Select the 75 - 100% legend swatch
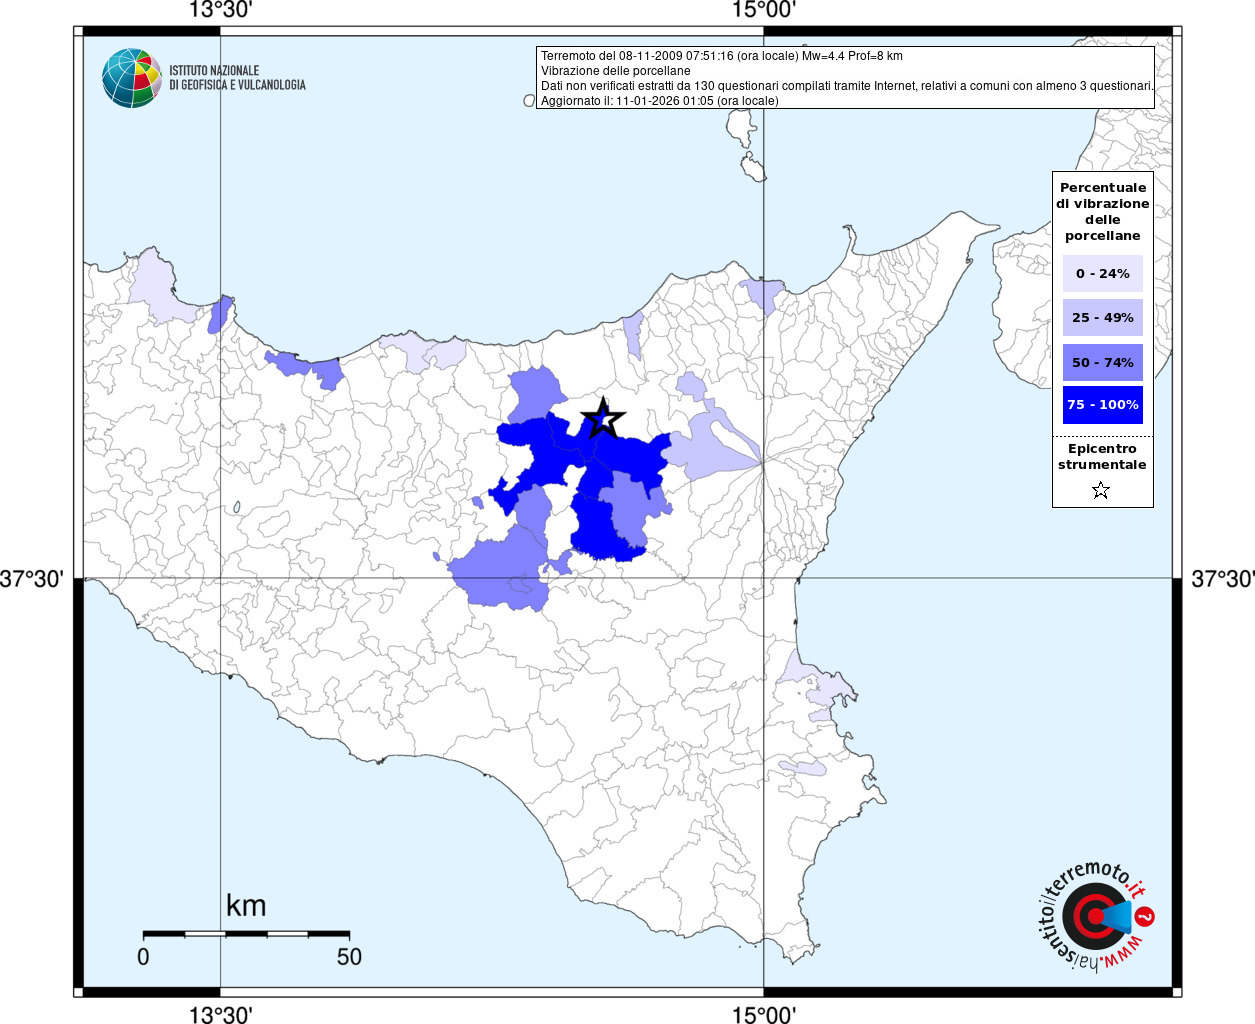The image size is (1255, 1024). (x=1103, y=405)
